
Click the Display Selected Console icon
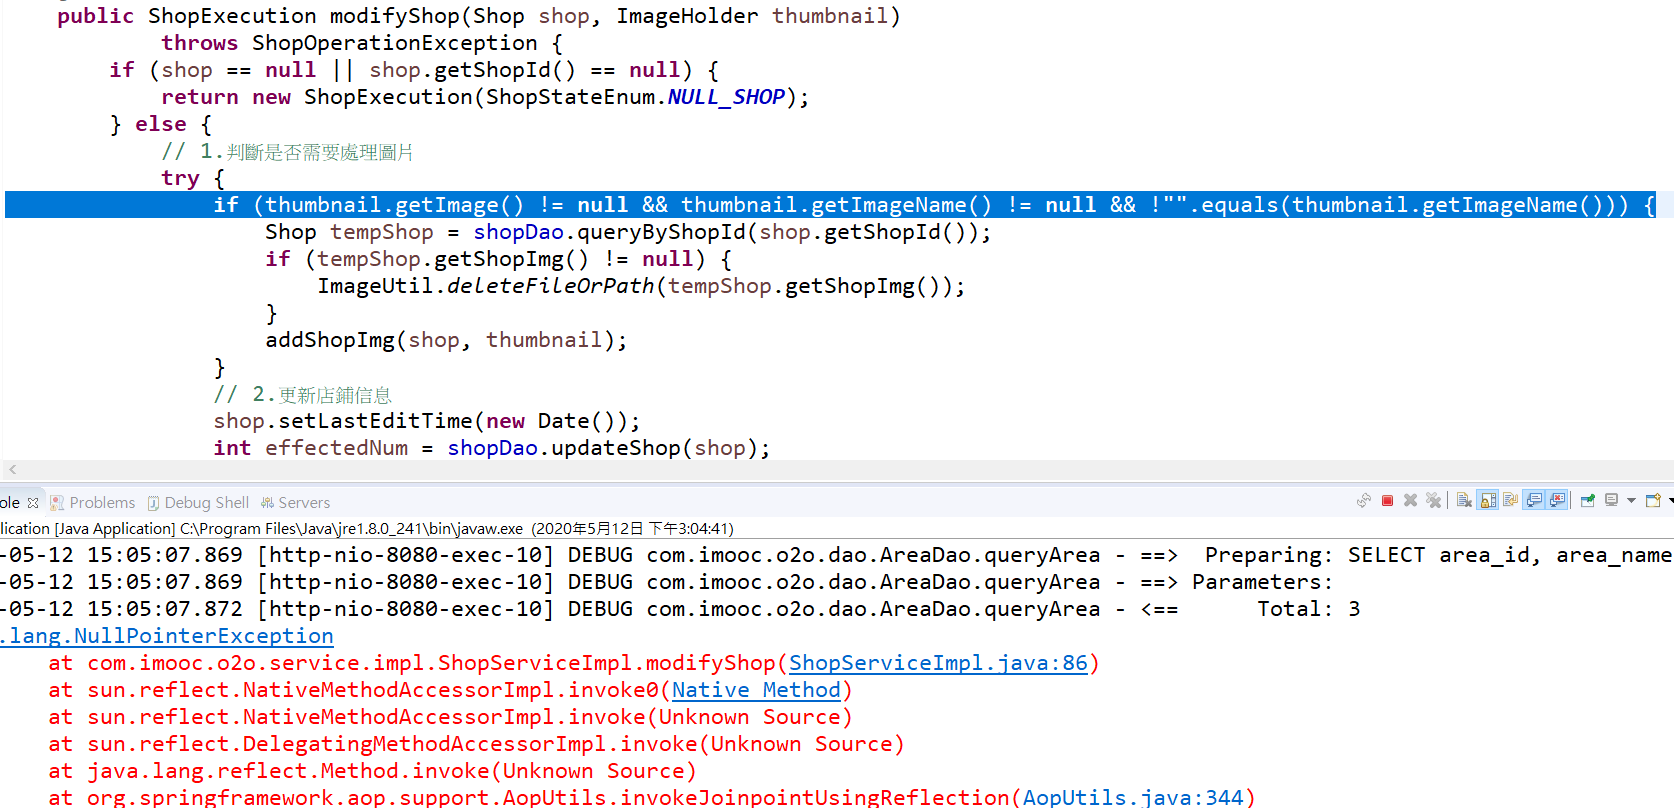click(x=1612, y=500)
